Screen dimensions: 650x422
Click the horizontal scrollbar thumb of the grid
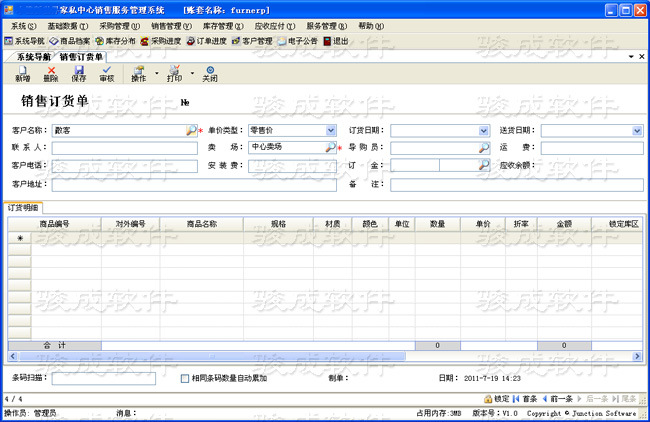pyautogui.click(x=213, y=356)
